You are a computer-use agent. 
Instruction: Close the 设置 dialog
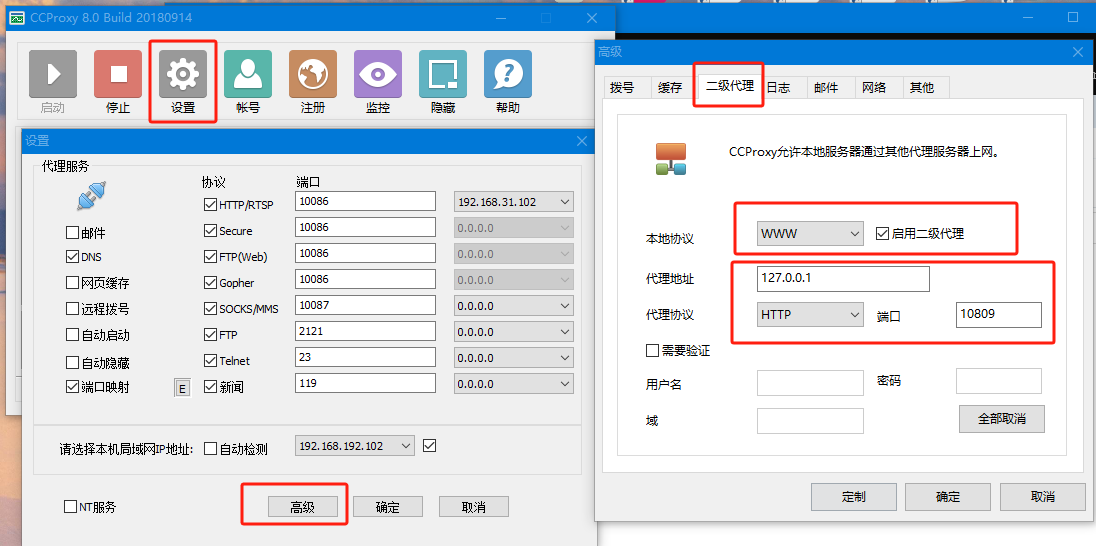pos(582,141)
